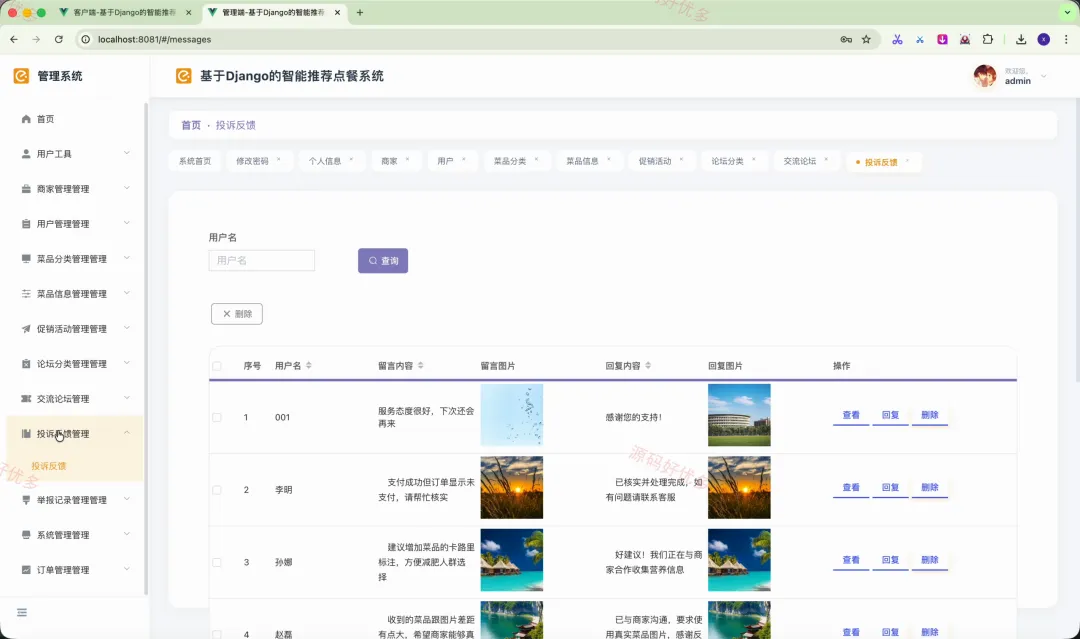The height and width of the screenshot is (639, 1080).
Task: Sort by the 用户名 column sort arrows
Action: click(x=309, y=366)
